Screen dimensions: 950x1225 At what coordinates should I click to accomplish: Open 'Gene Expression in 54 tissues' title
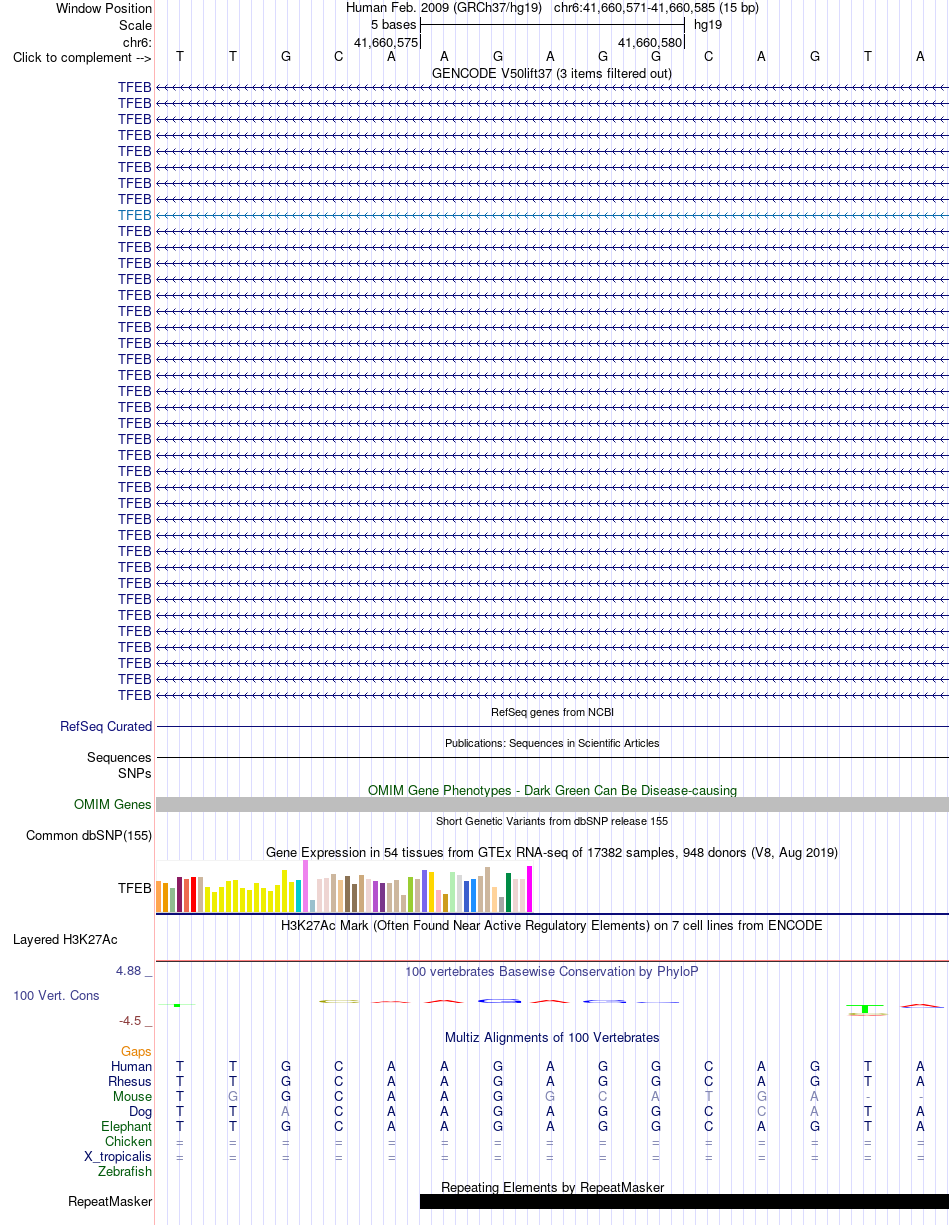[x=552, y=852]
